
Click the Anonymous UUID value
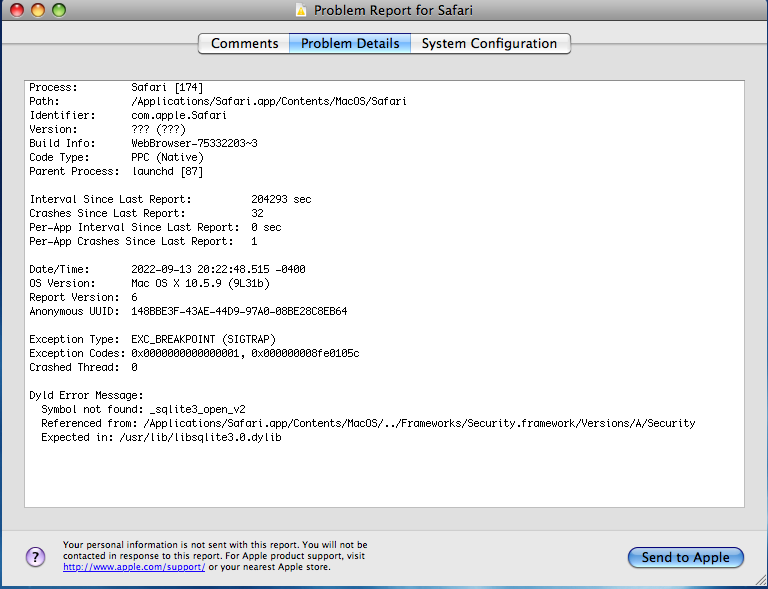(239, 311)
